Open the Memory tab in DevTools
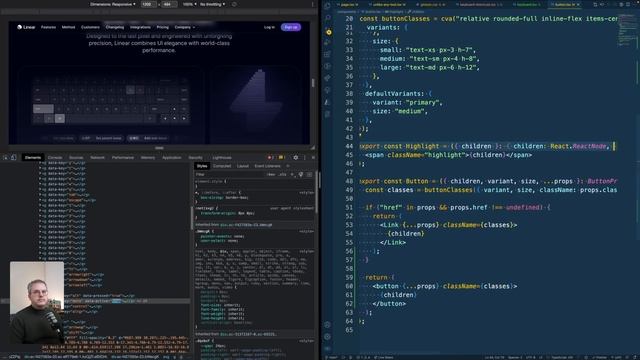This screenshot has height=360, width=640. click(148, 158)
